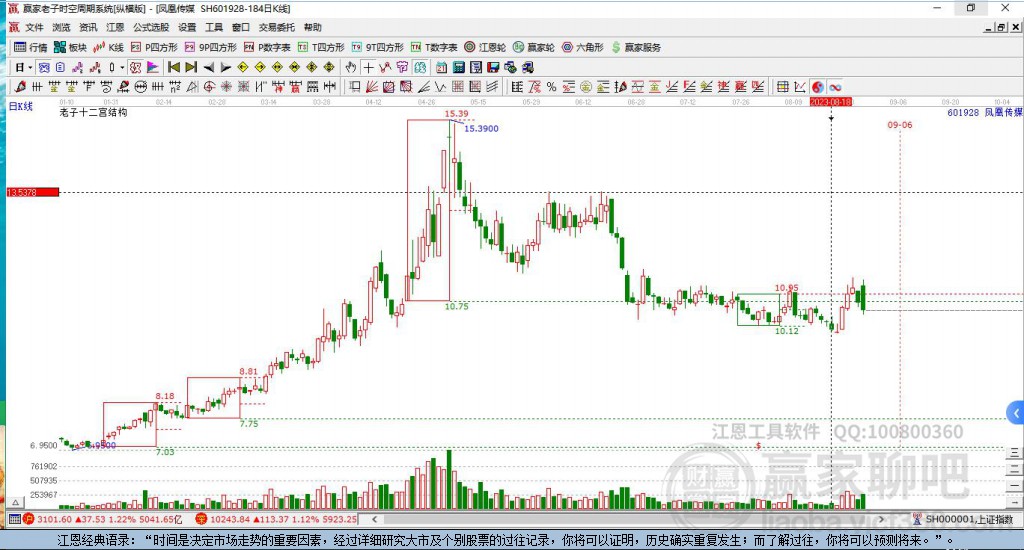This screenshot has height=550, width=1024.
Task: Click the red 13.5378 price label
Action: 33,192
